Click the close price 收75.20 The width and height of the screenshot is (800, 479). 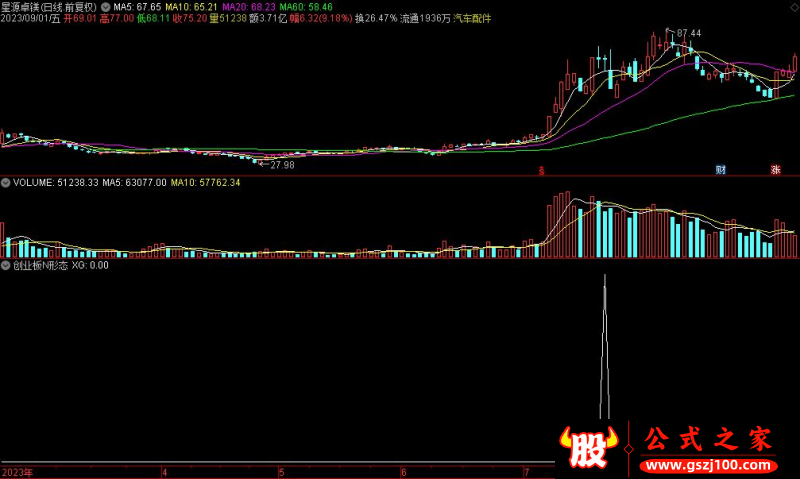click(x=190, y=18)
